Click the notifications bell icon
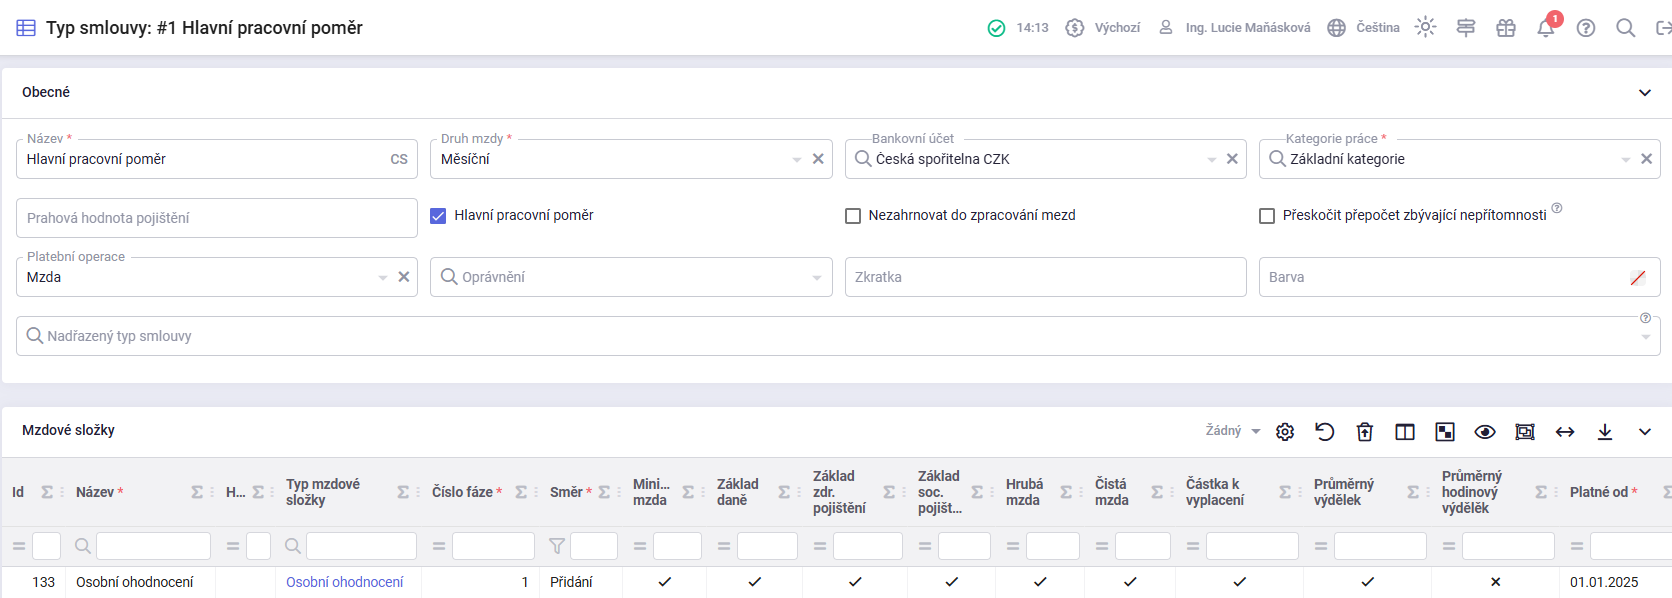This screenshot has height=598, width=1672. click(1545, 28)
